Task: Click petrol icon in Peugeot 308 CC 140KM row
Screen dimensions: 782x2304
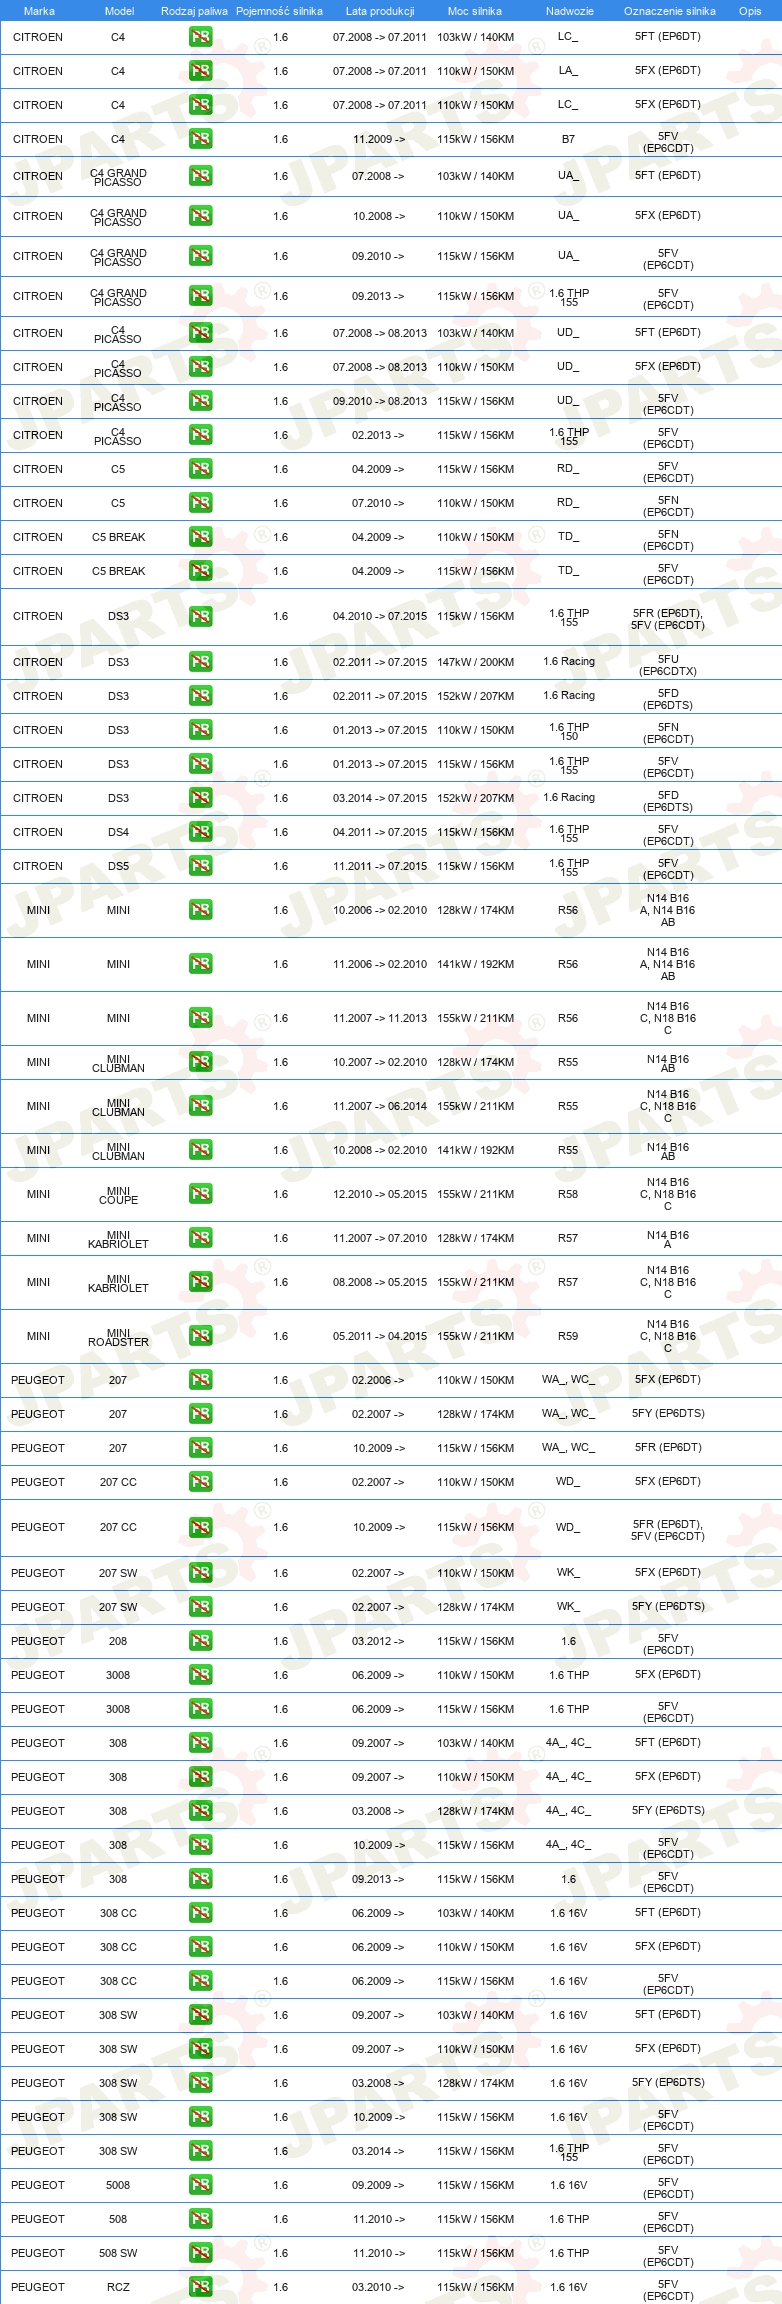Action: tap(200, 1913)
